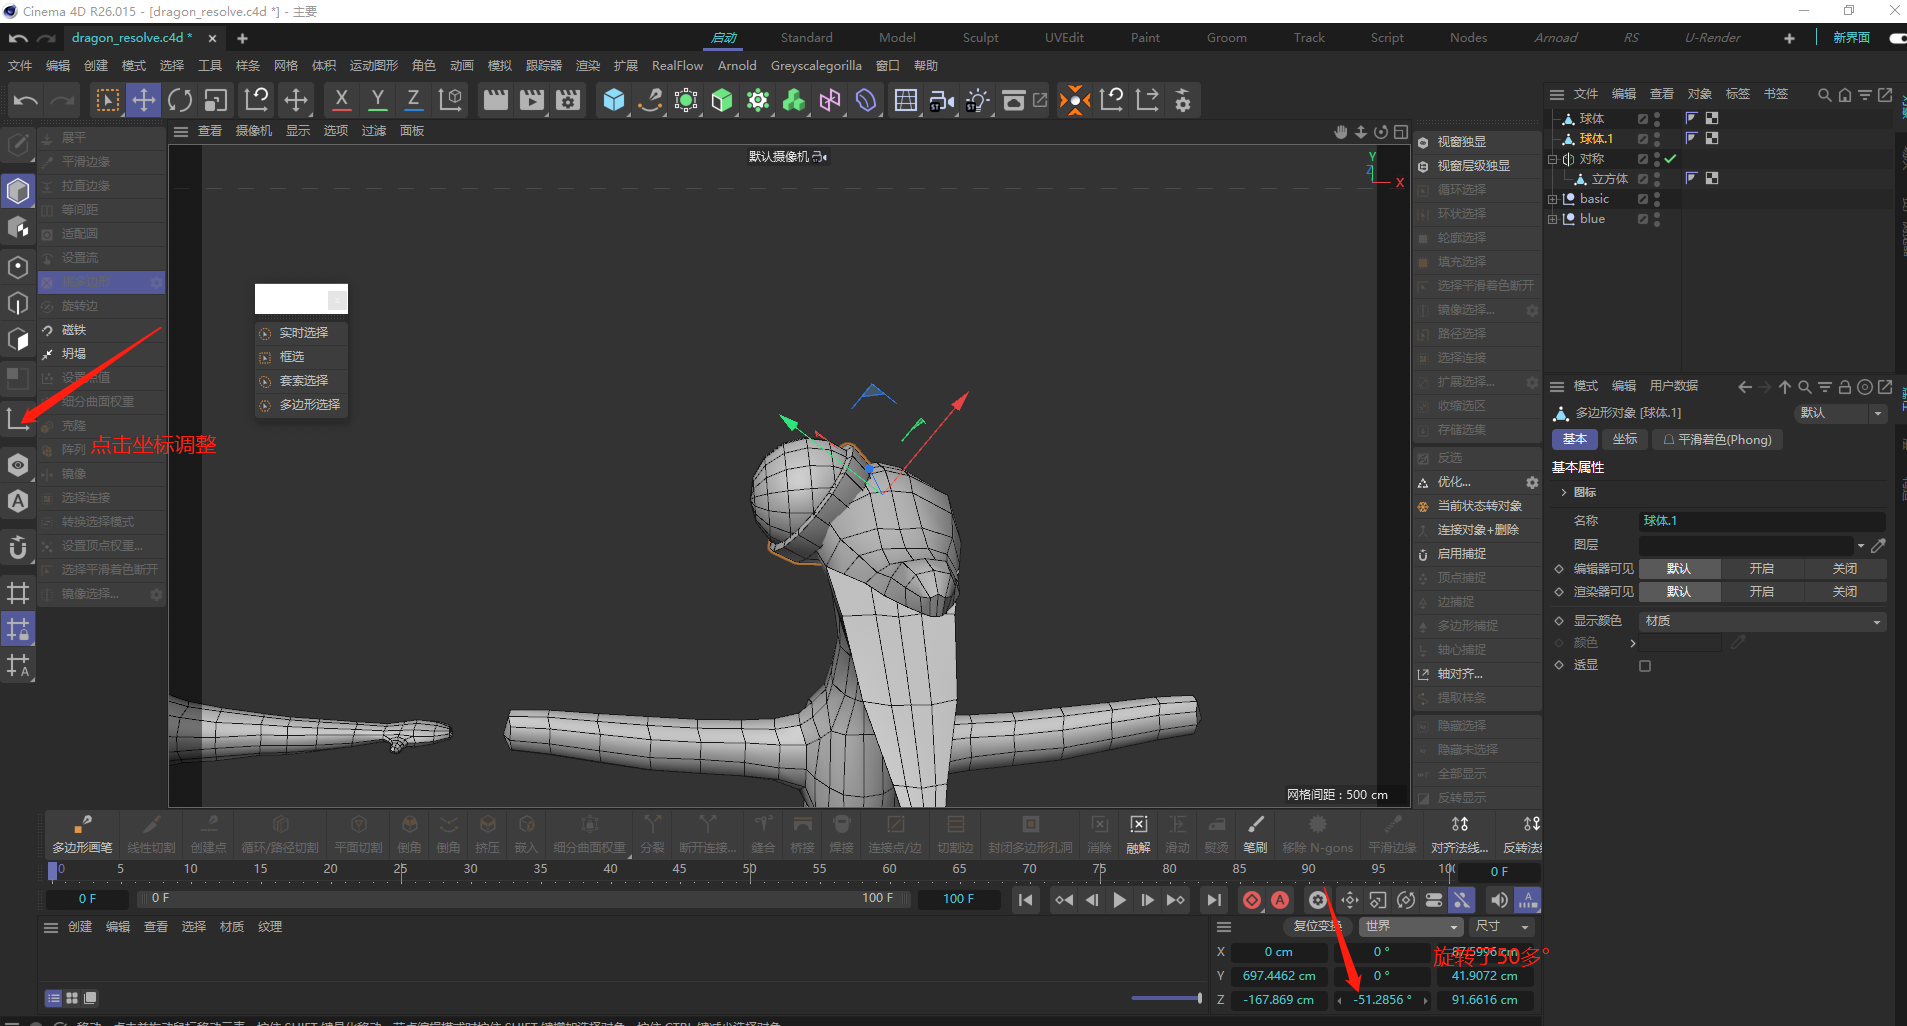Image resolution: width=1907 pixels, height=1026 pixels.
Task: Click the Play Forward button
Action: 1119,900
